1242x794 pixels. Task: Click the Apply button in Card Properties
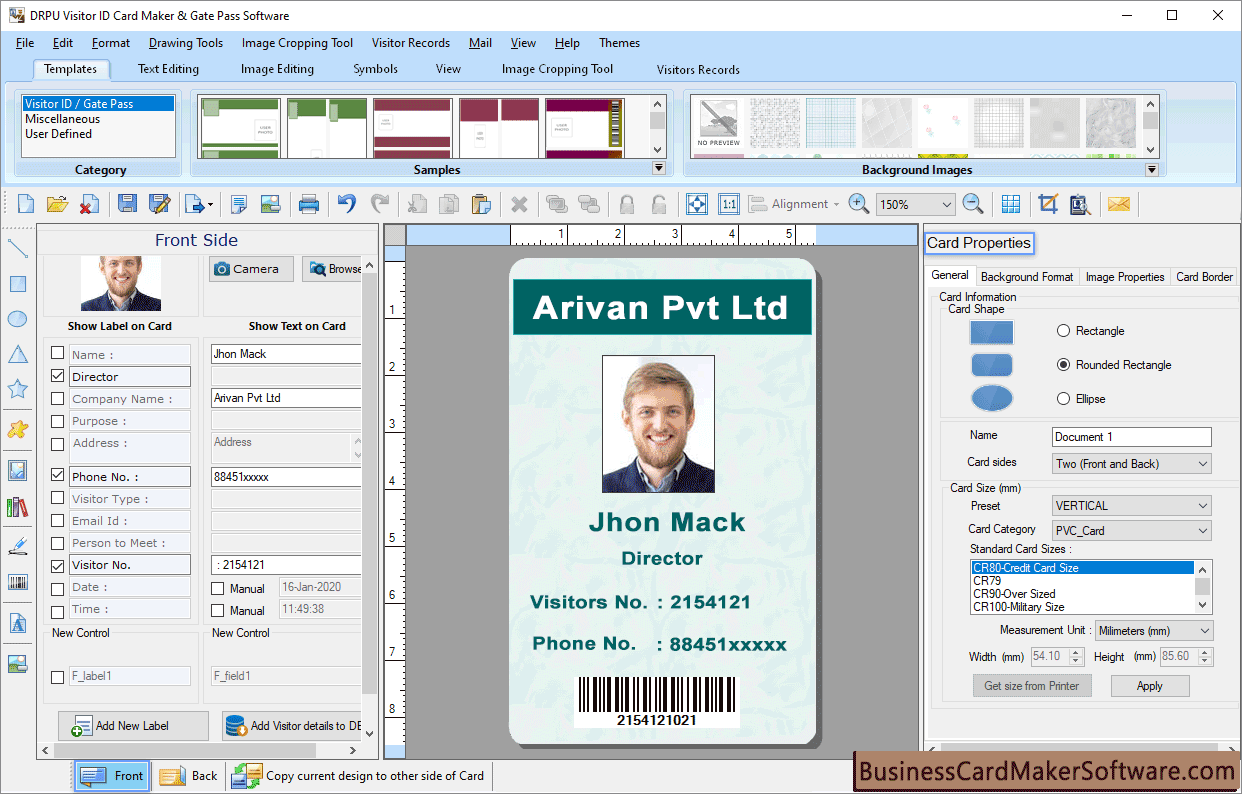click(x=1149, y=686)
